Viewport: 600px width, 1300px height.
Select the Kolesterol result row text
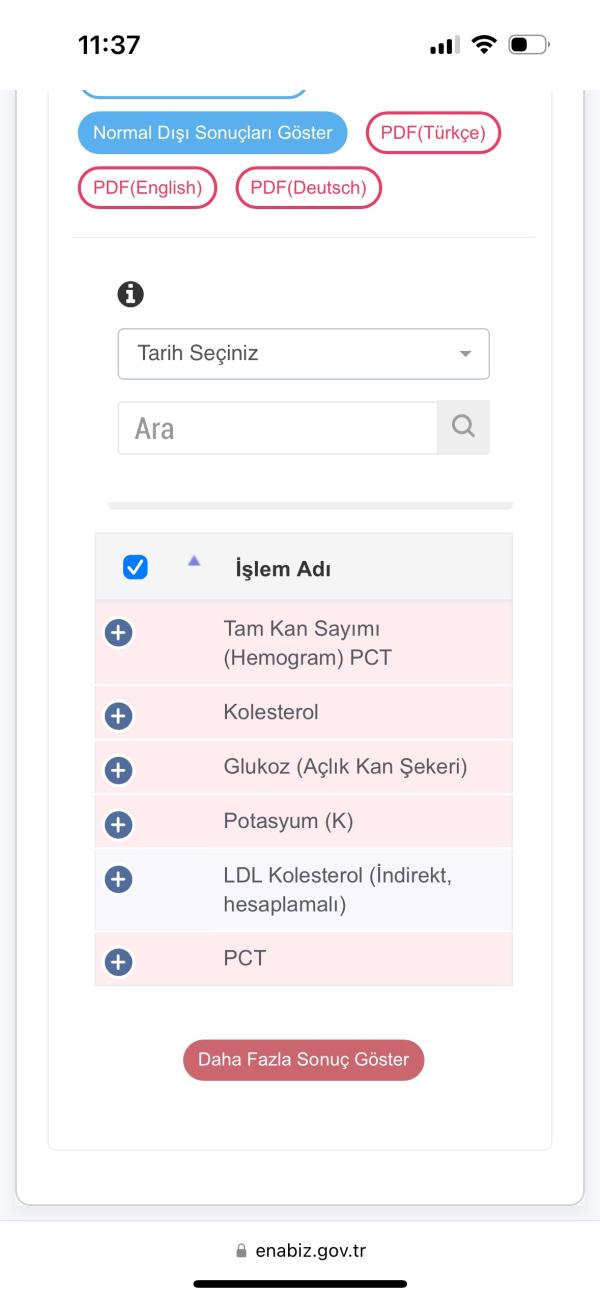pyautogui.click(x=271, y=713)
